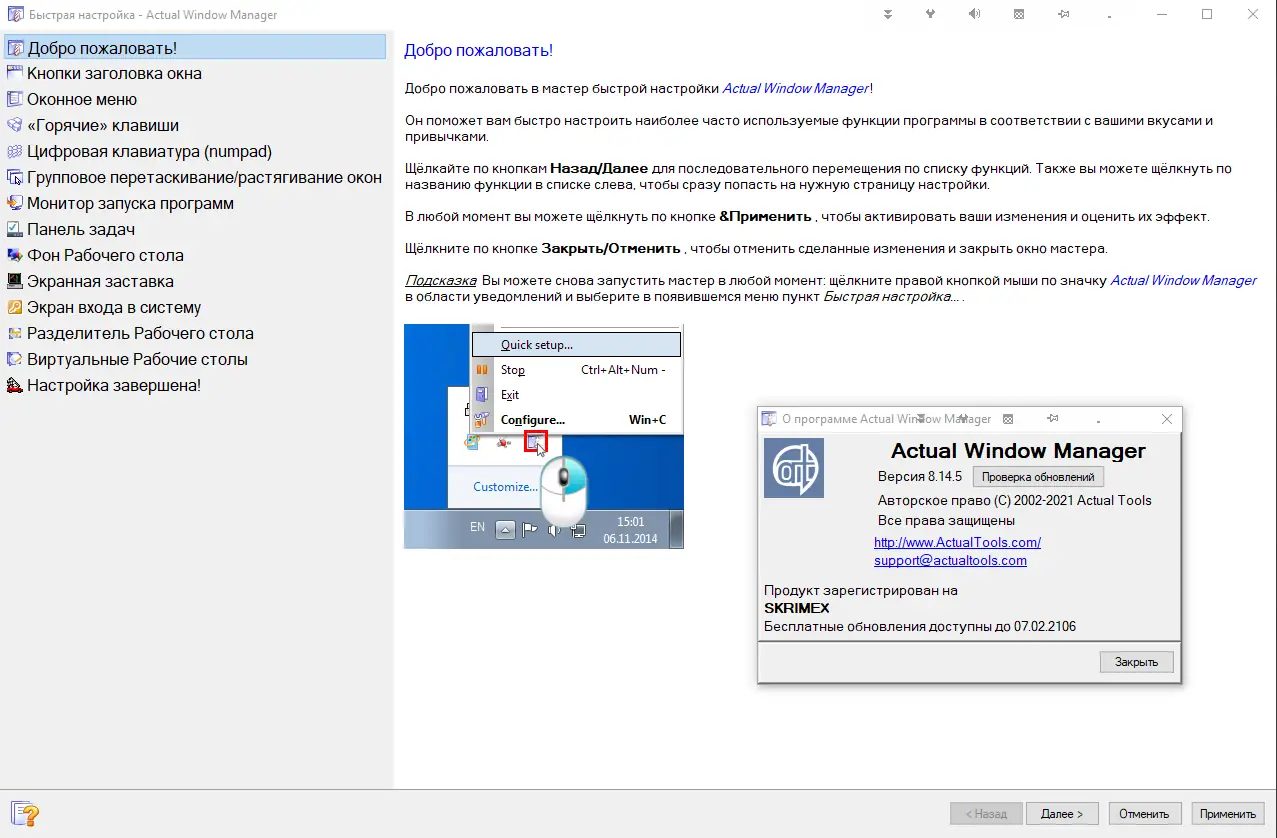Image resolution: width=1277 pixels, height=838 pixels.
Task: Click the question-mark help icon at bottom left
Action: tap(25, 813)
